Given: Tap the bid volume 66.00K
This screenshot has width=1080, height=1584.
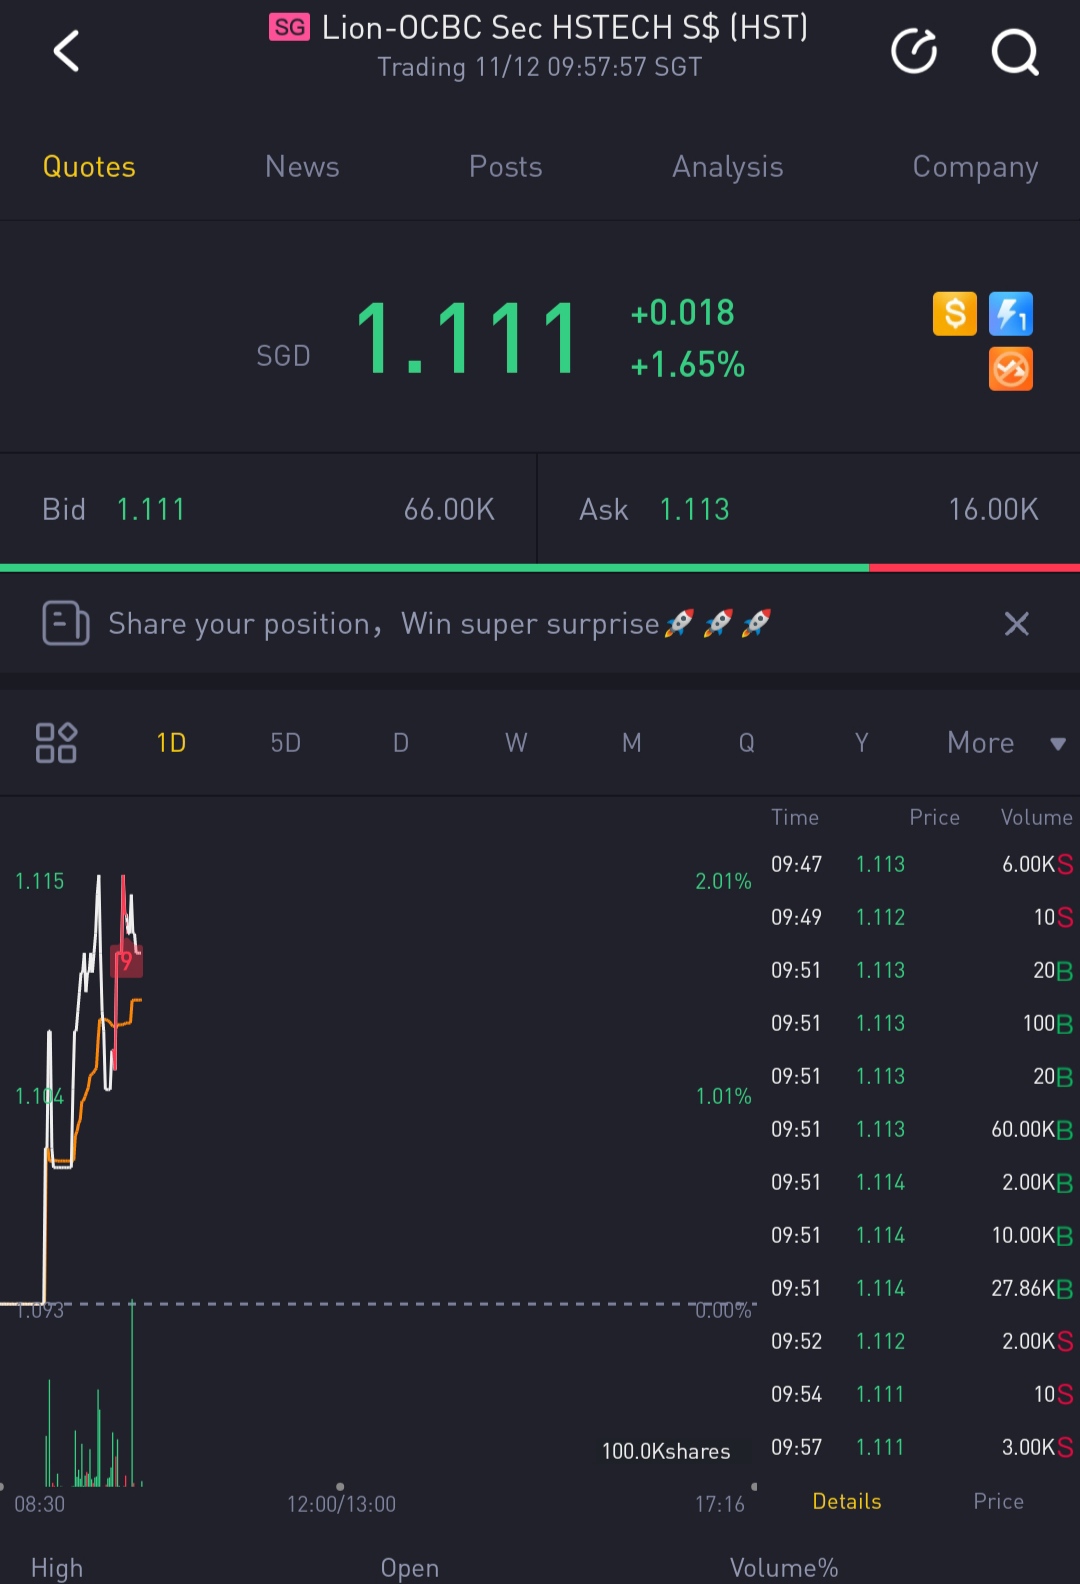Looking at the screenshot, I should (449, 510).
